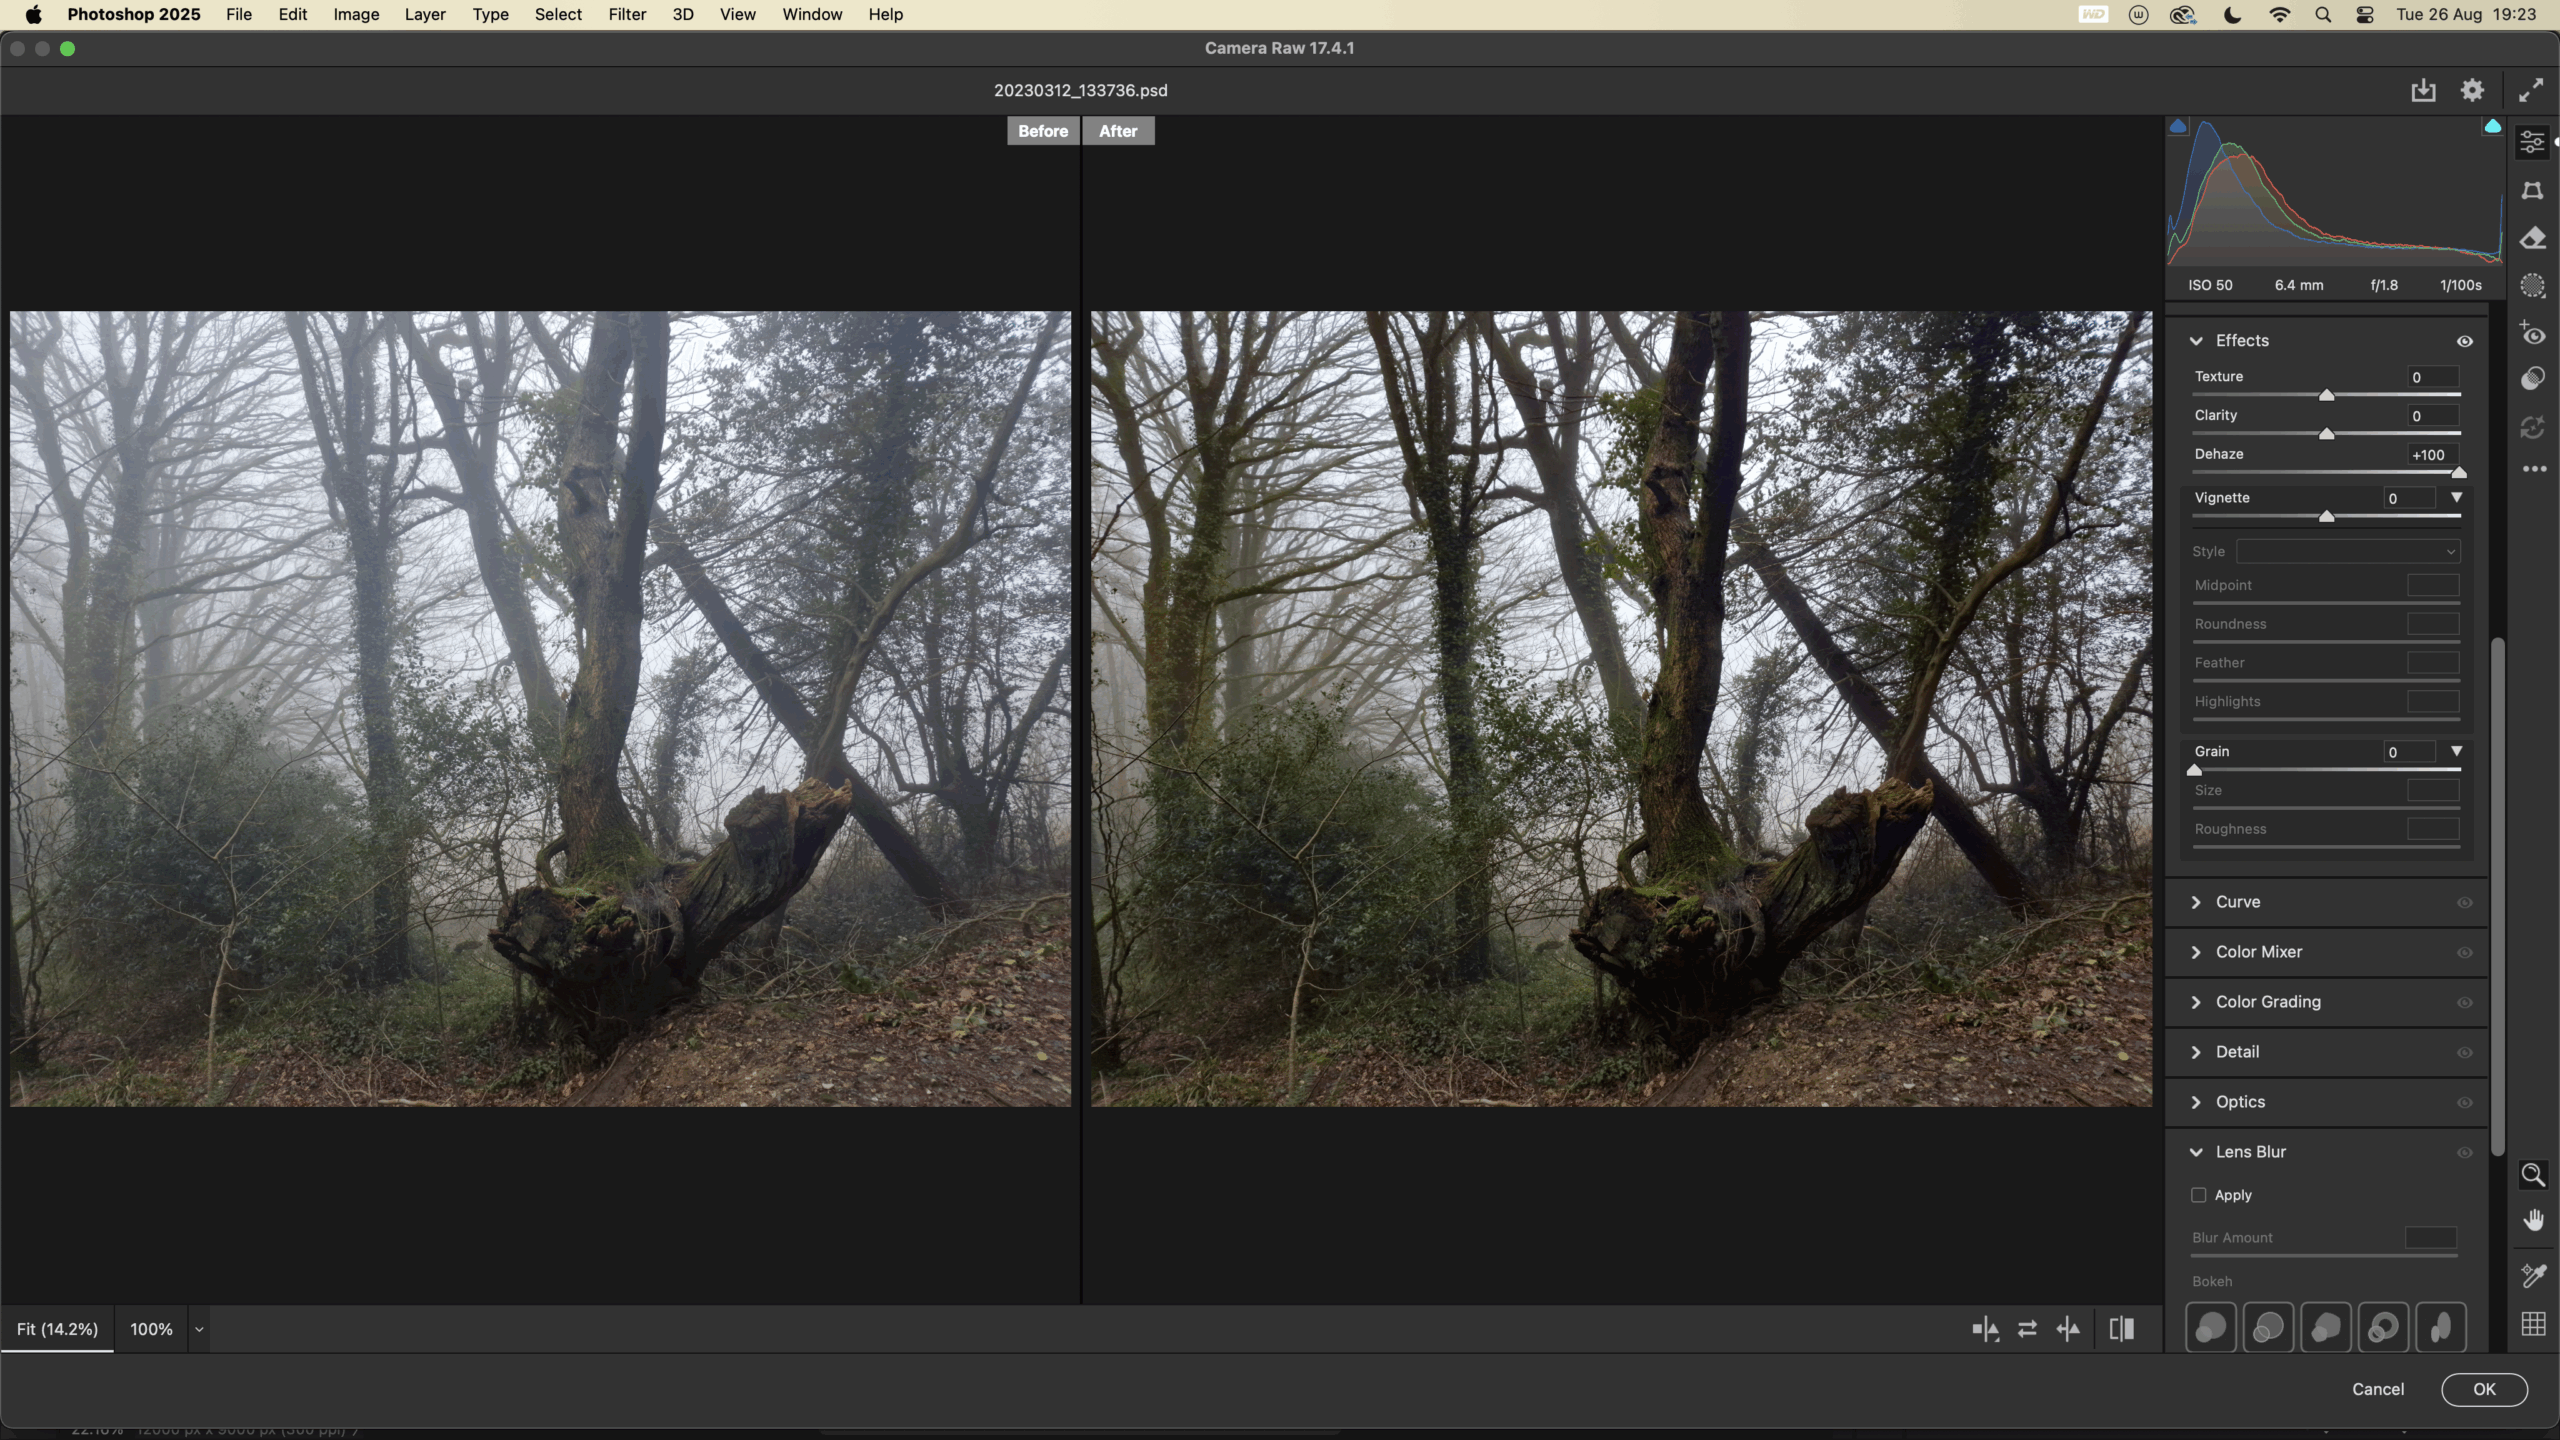Click the save image download icon

2423,91
